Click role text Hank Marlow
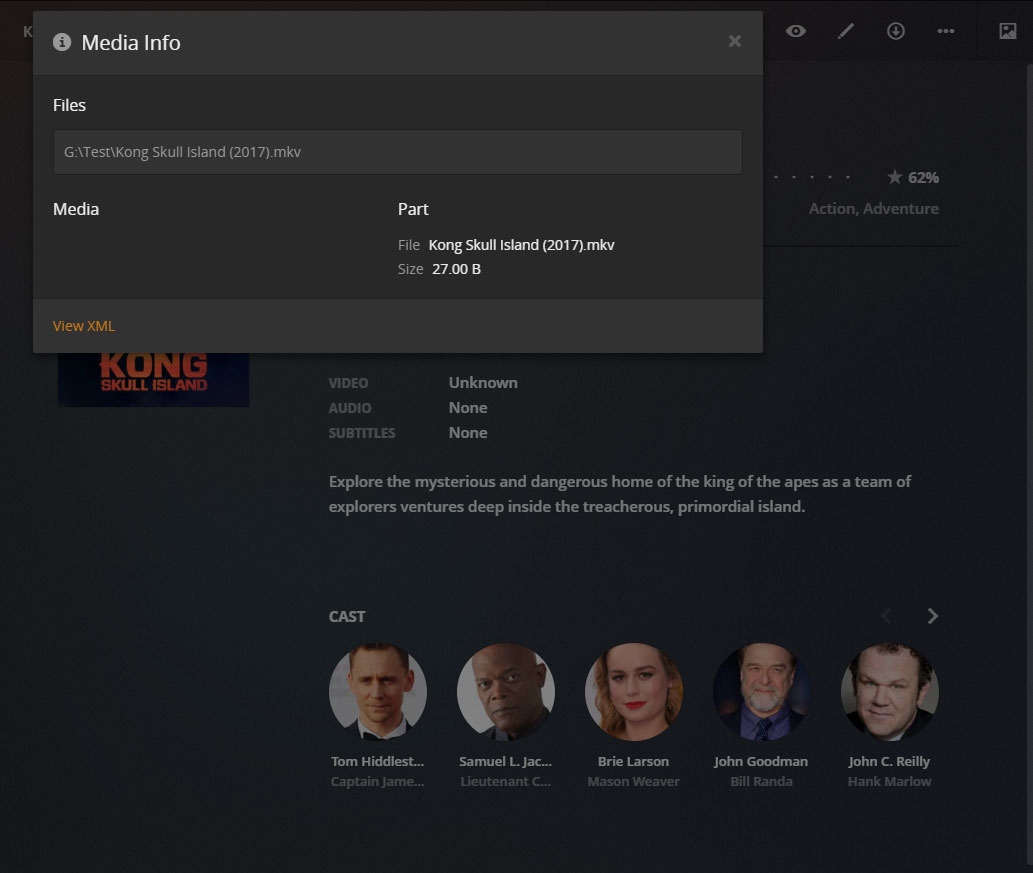Image resolution: width=1033 pixels, height=873 pixels. [x=889, y=781]
